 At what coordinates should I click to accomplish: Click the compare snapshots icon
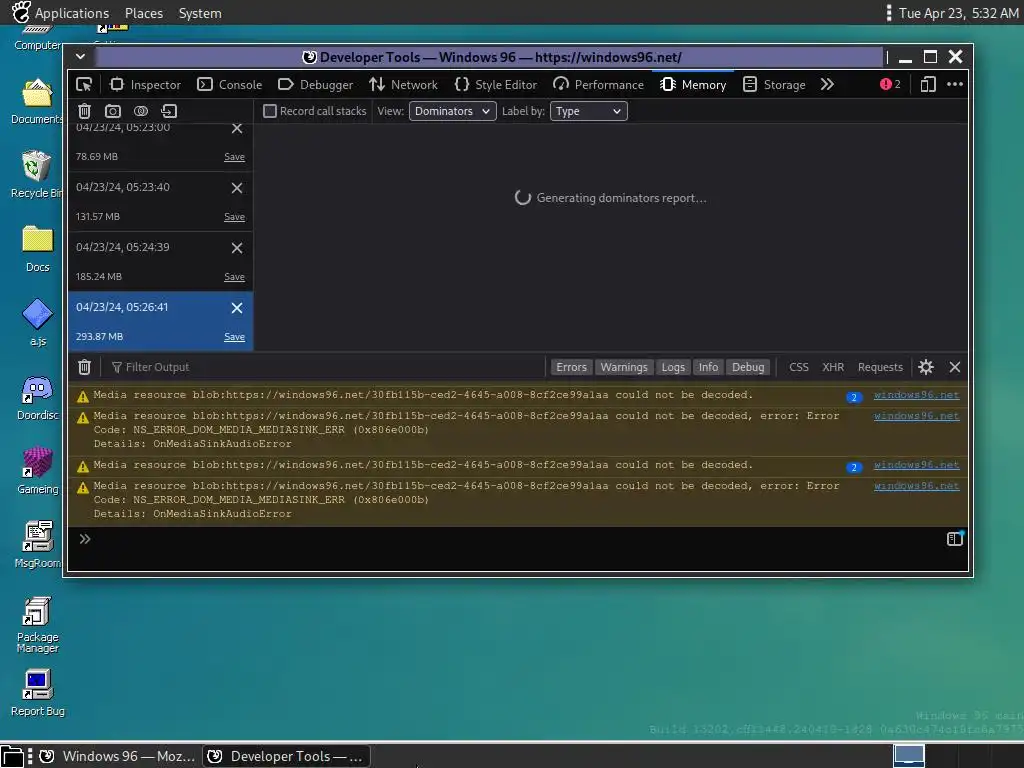tap(141, 111)
